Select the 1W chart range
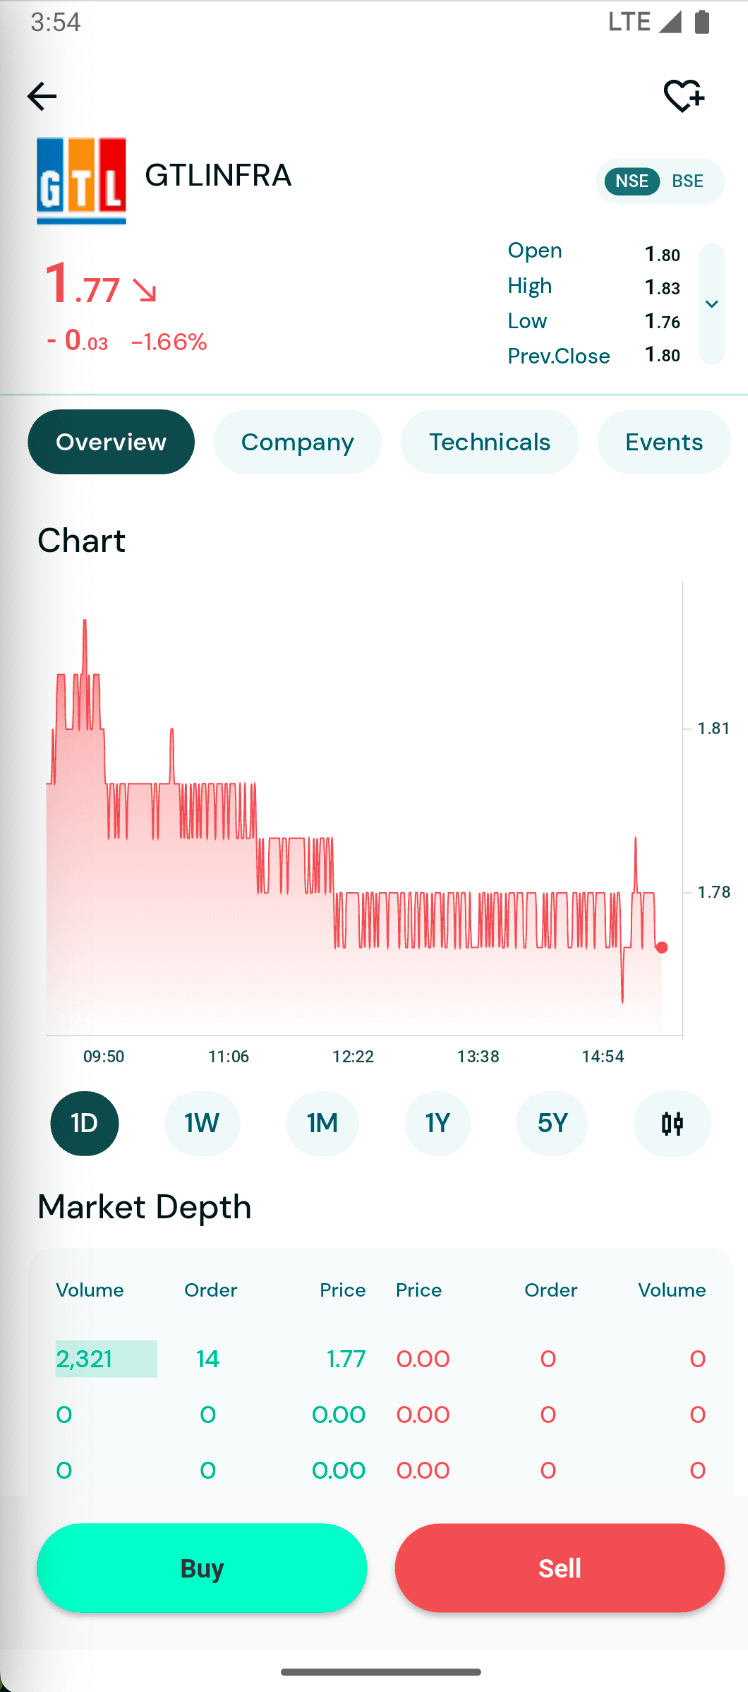Screen dimensions: 748x1692 [x=202, y=1123]
